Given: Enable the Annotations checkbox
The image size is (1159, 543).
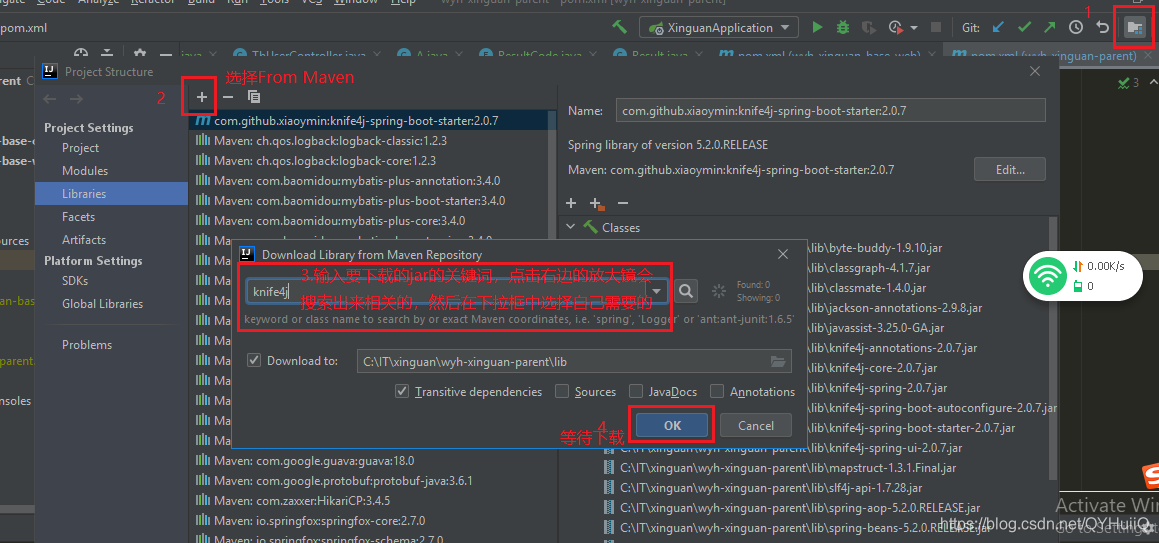Looking at the screenshot, I should pos(717,392).
